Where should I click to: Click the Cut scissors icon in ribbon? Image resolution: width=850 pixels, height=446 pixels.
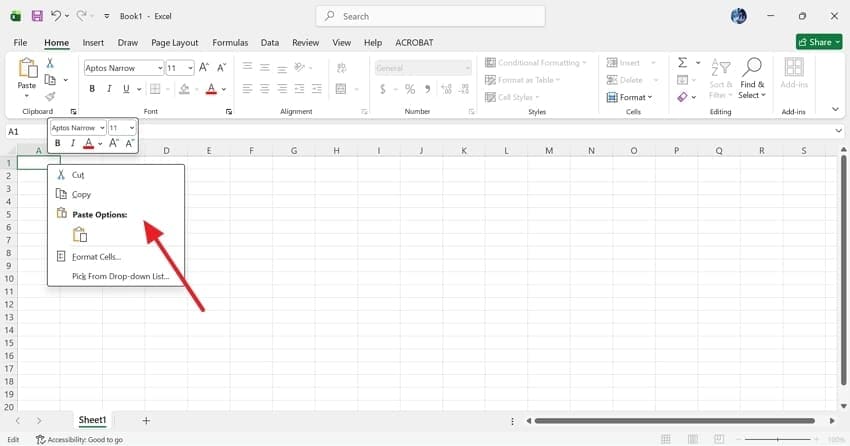click(x=50, y=63)
